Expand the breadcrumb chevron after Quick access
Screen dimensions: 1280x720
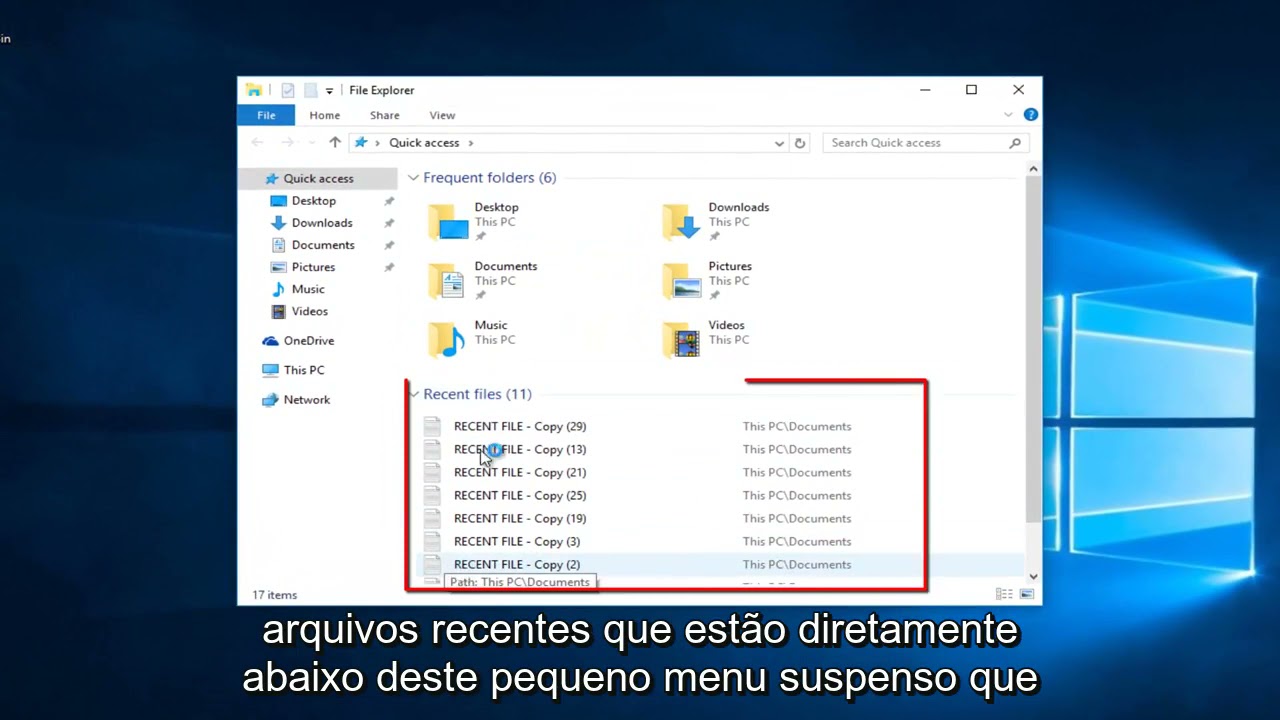point(471,143)
